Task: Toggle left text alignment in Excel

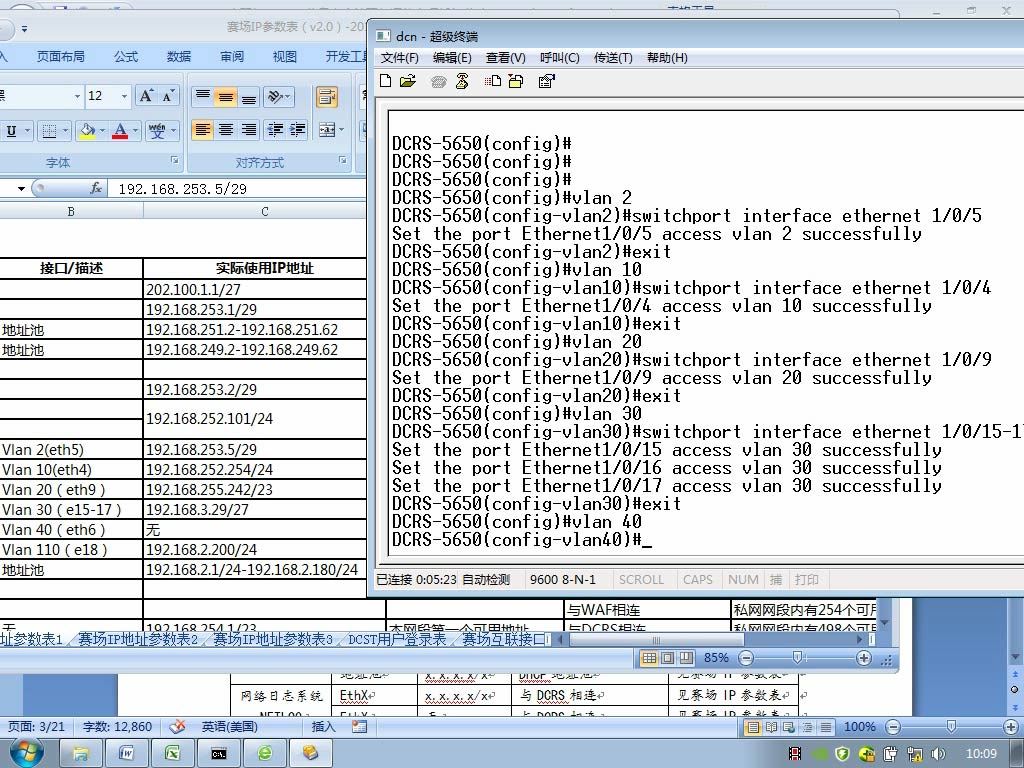Action: (x=202, y=129)
